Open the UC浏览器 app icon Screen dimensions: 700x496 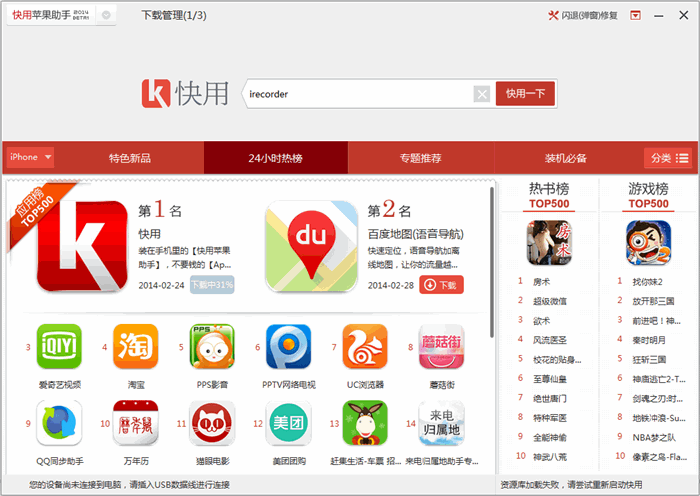365,346
